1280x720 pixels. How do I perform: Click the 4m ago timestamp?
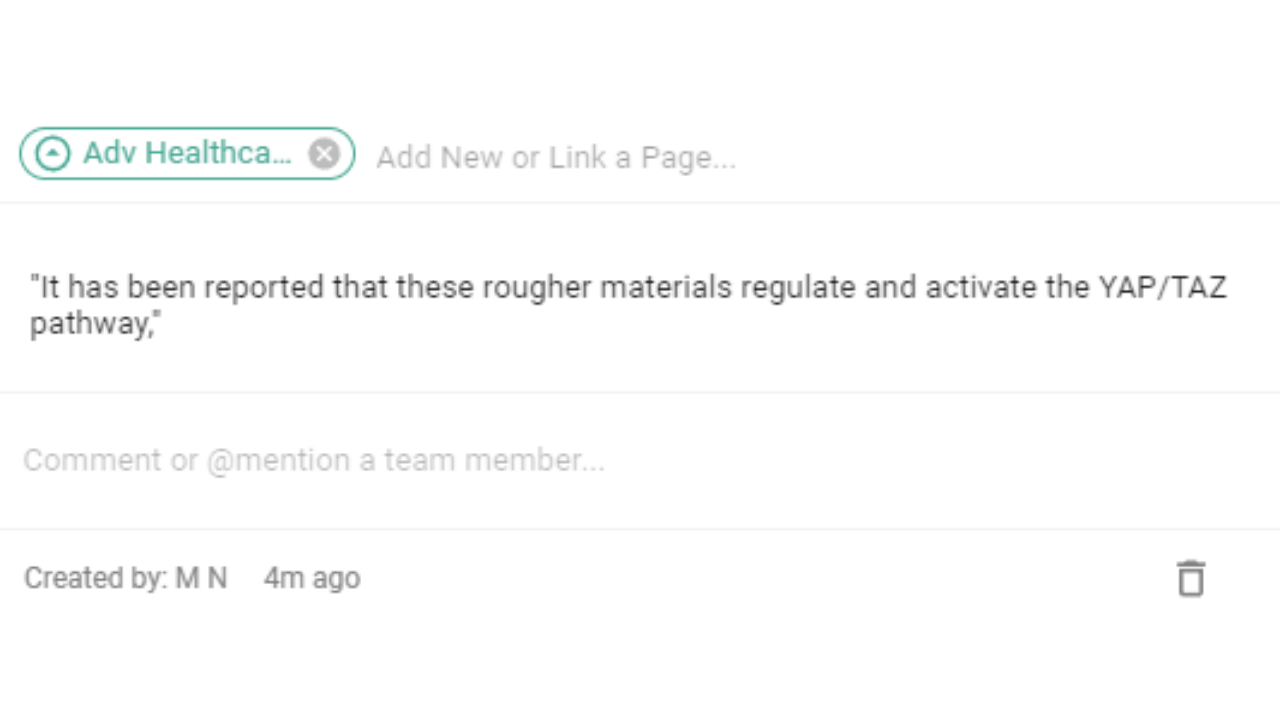point(312,578)
